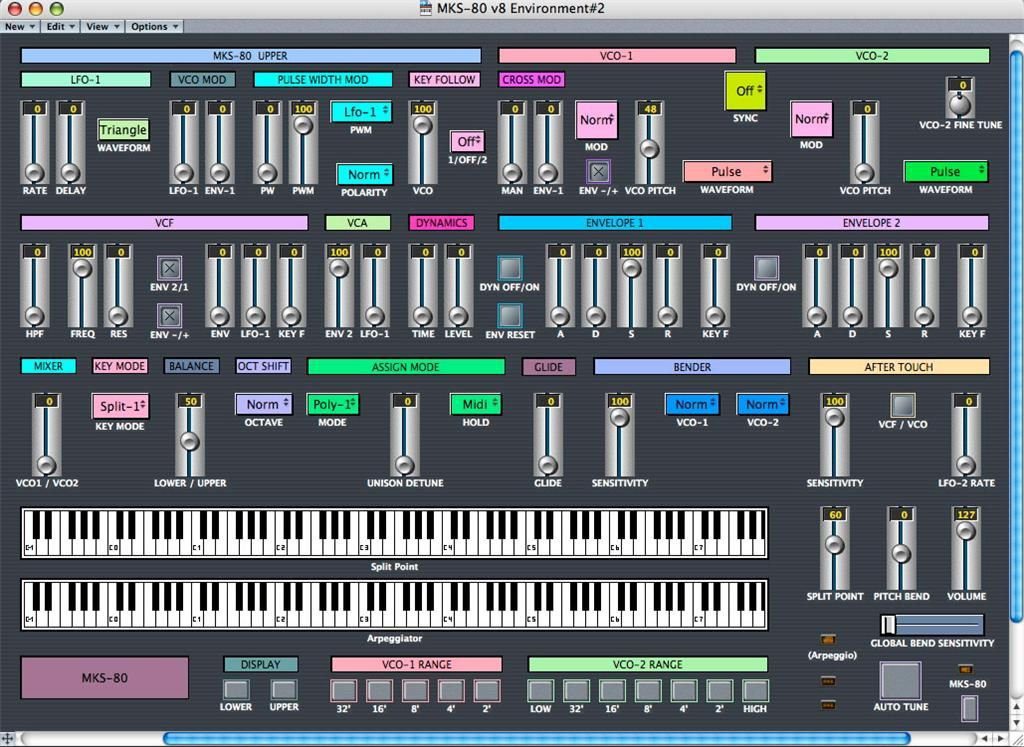Open the Poly-1 assign MODE dropdown

coord(333,404)
